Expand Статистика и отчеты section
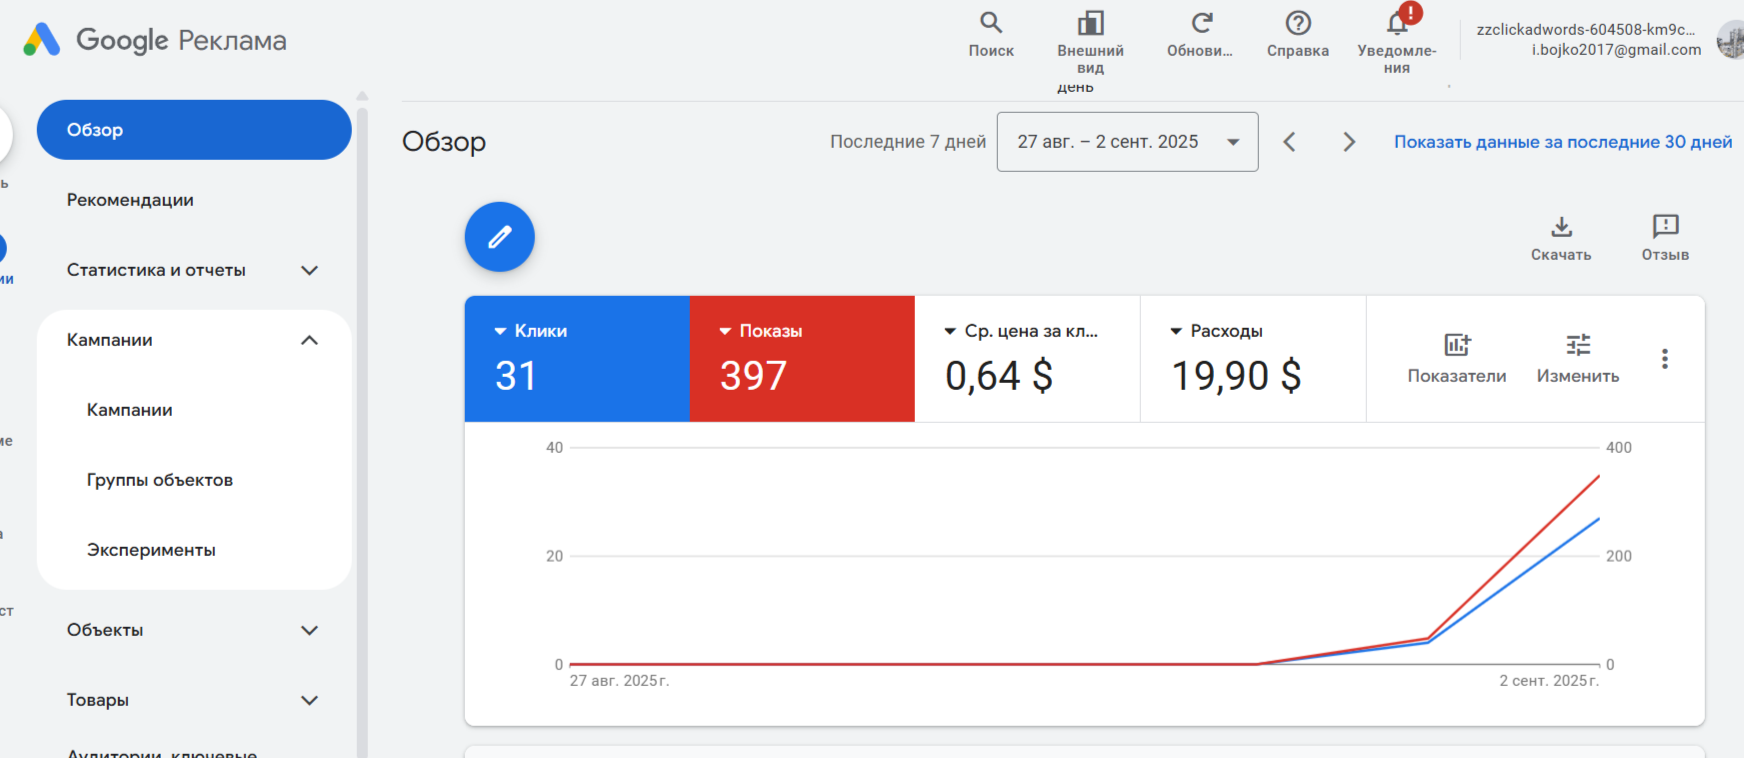 (x=310, y=270)
